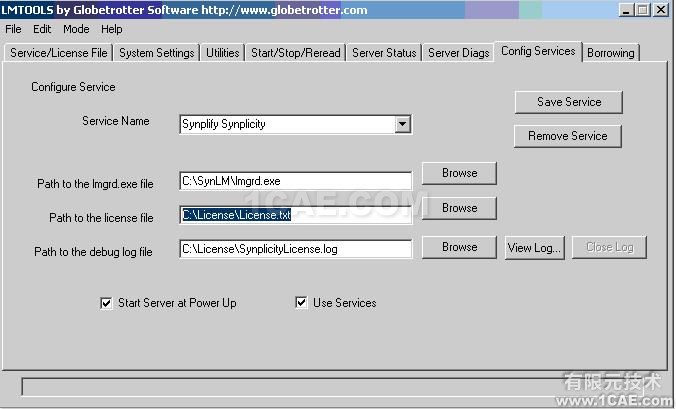Click the Close Log button
This screenshot has width=676, height=409.
pos(609,247)
